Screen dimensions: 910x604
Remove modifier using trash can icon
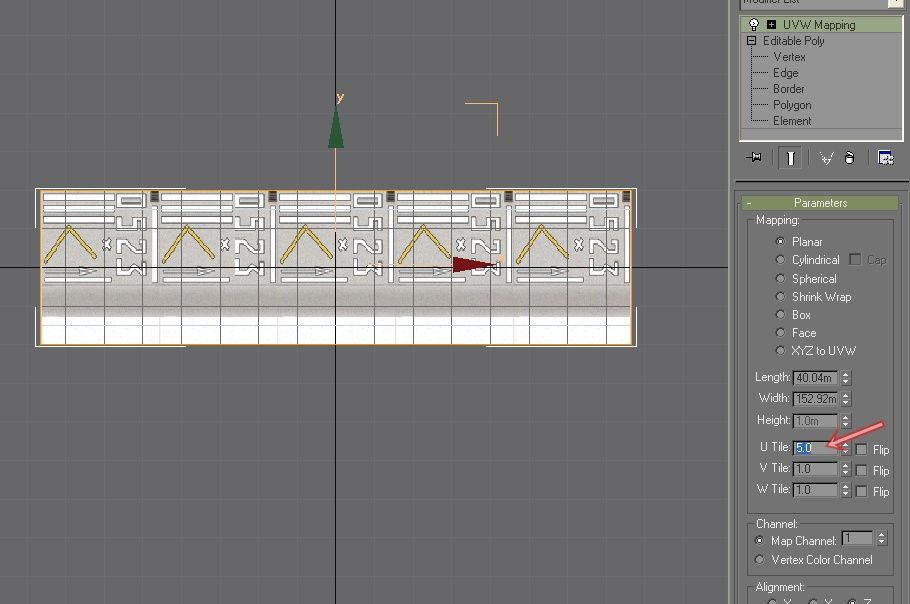[851, 157]
